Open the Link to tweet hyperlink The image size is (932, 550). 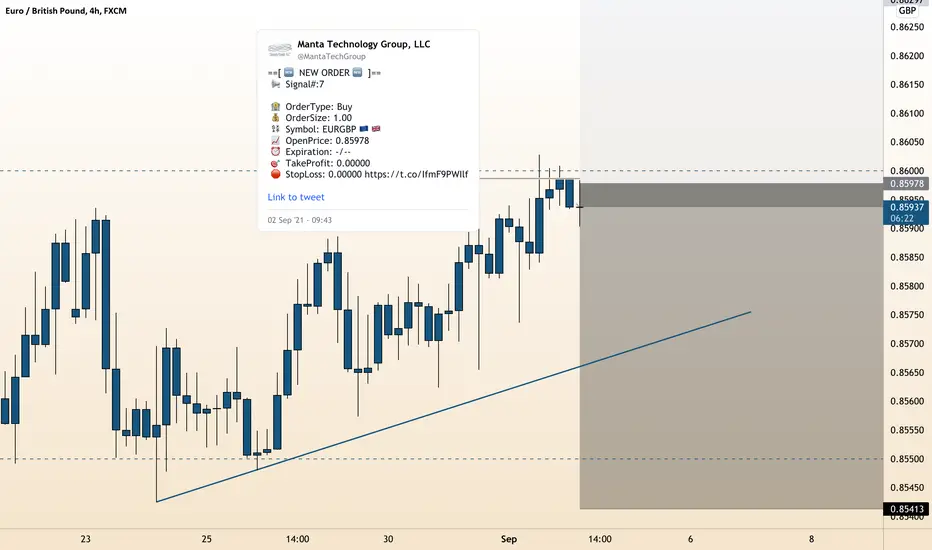tap(295, 197)
